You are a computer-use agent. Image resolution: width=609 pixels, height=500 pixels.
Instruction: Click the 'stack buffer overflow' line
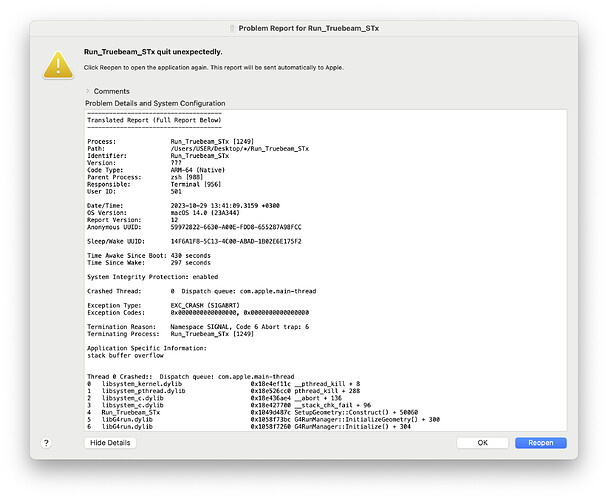click(x=125, y=355)
